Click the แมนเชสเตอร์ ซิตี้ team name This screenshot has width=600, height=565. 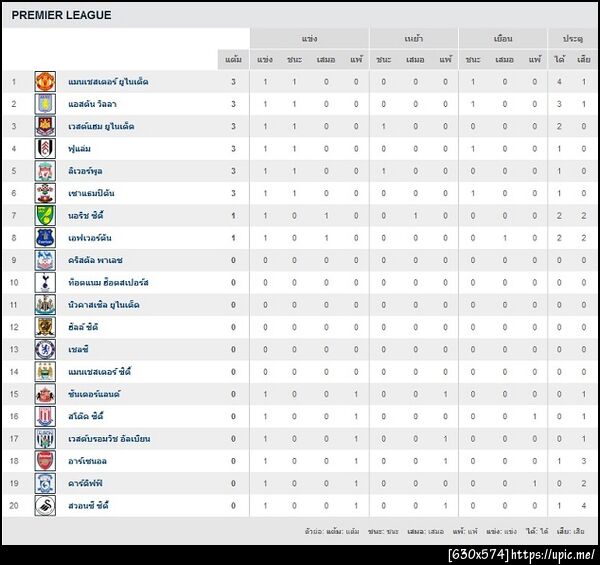pyautogui.click(x=100, y=371)
